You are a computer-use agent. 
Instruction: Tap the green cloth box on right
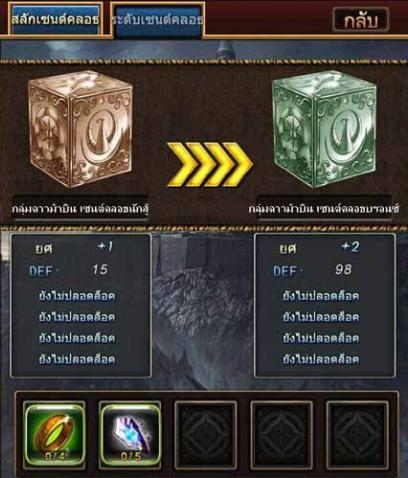324,130
